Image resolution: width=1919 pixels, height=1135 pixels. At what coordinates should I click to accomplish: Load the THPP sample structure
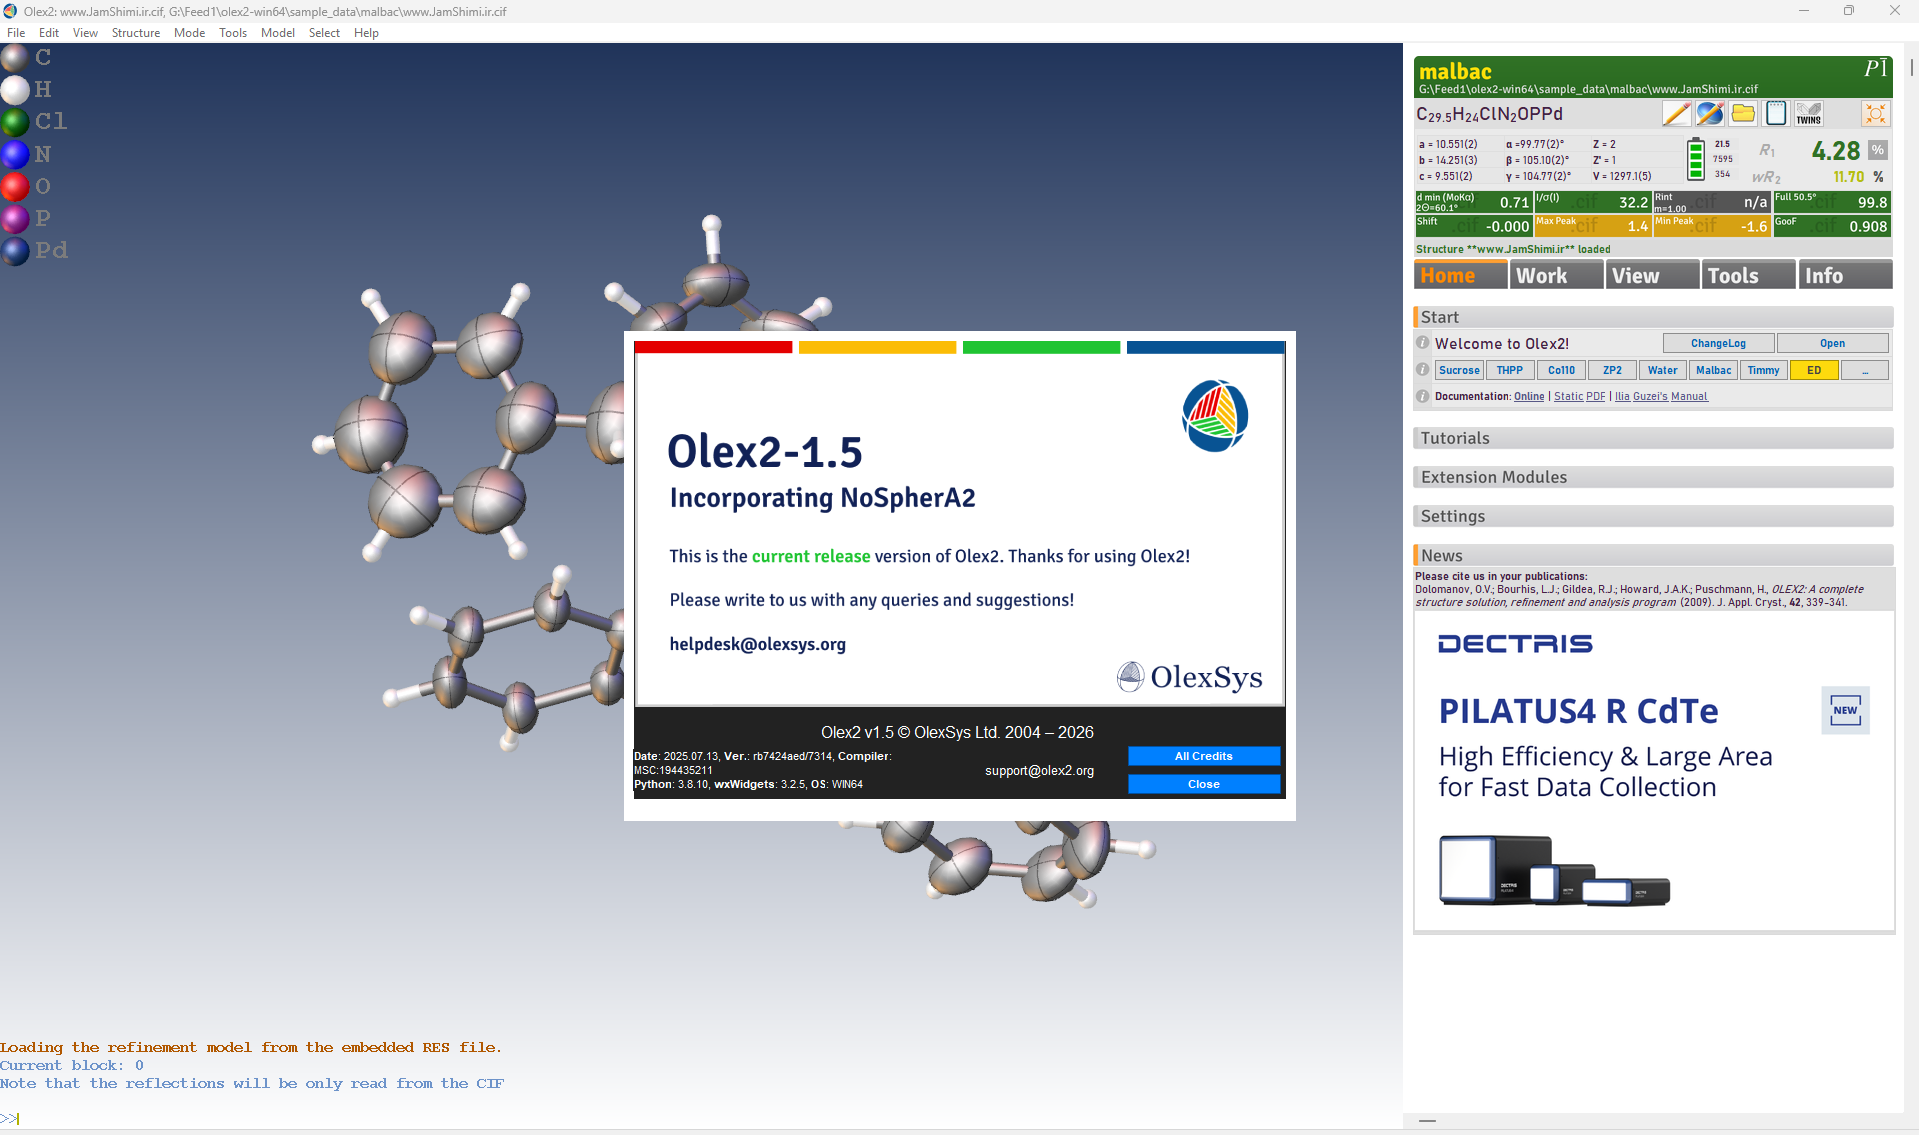pyautogui.click(x=1510, y=370)
